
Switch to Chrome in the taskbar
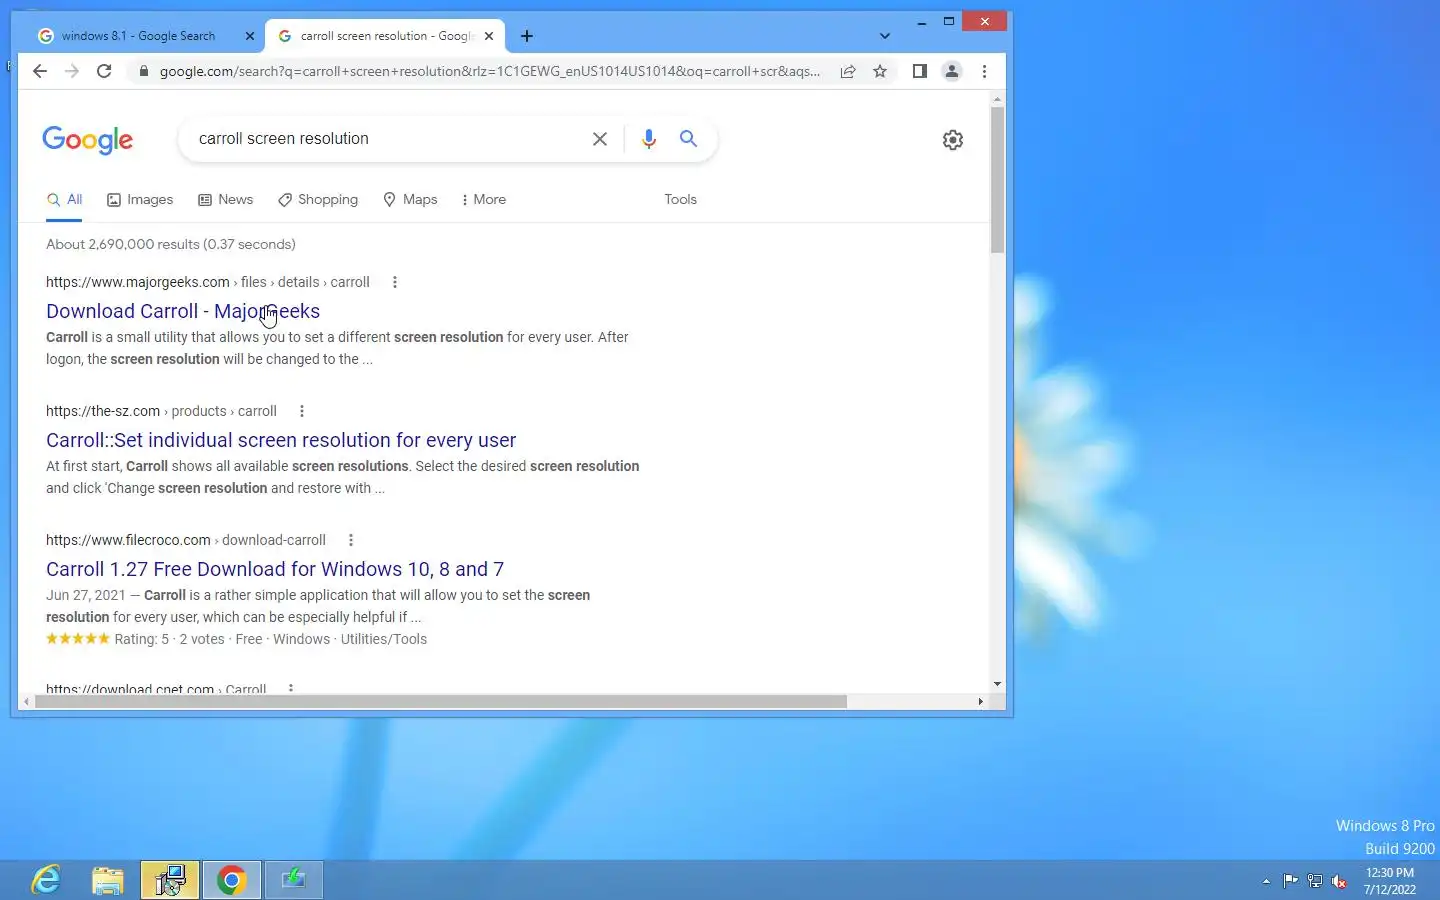tap(232, 880)
